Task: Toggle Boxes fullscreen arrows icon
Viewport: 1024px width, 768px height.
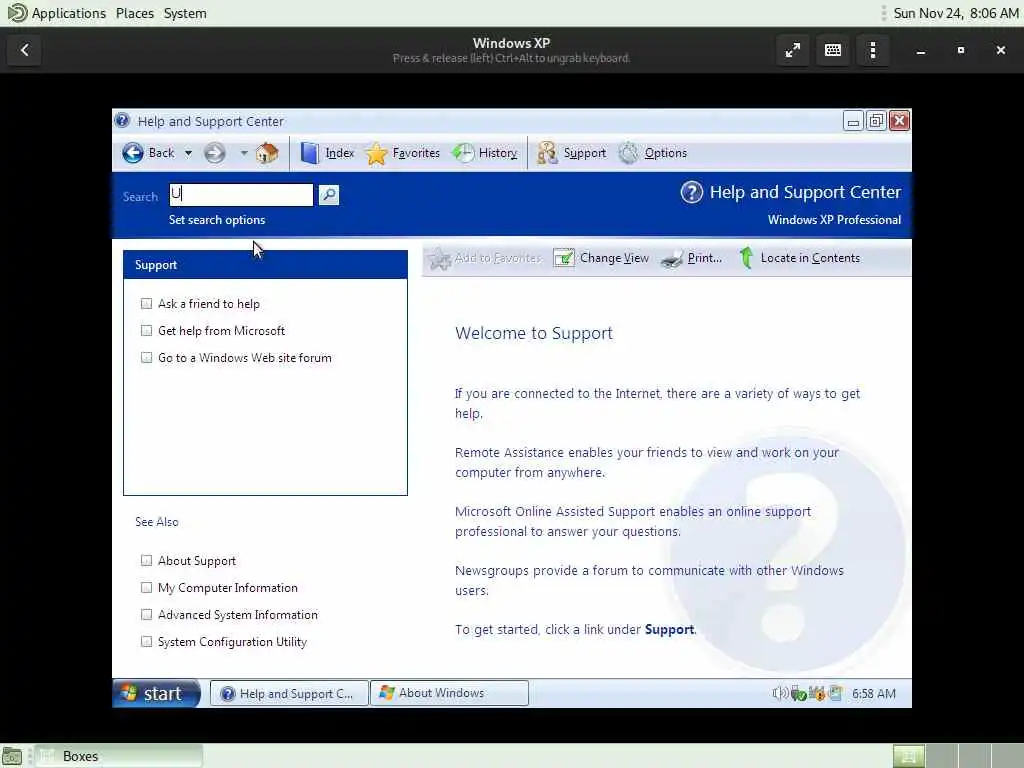Action: [x=793, y=50]
